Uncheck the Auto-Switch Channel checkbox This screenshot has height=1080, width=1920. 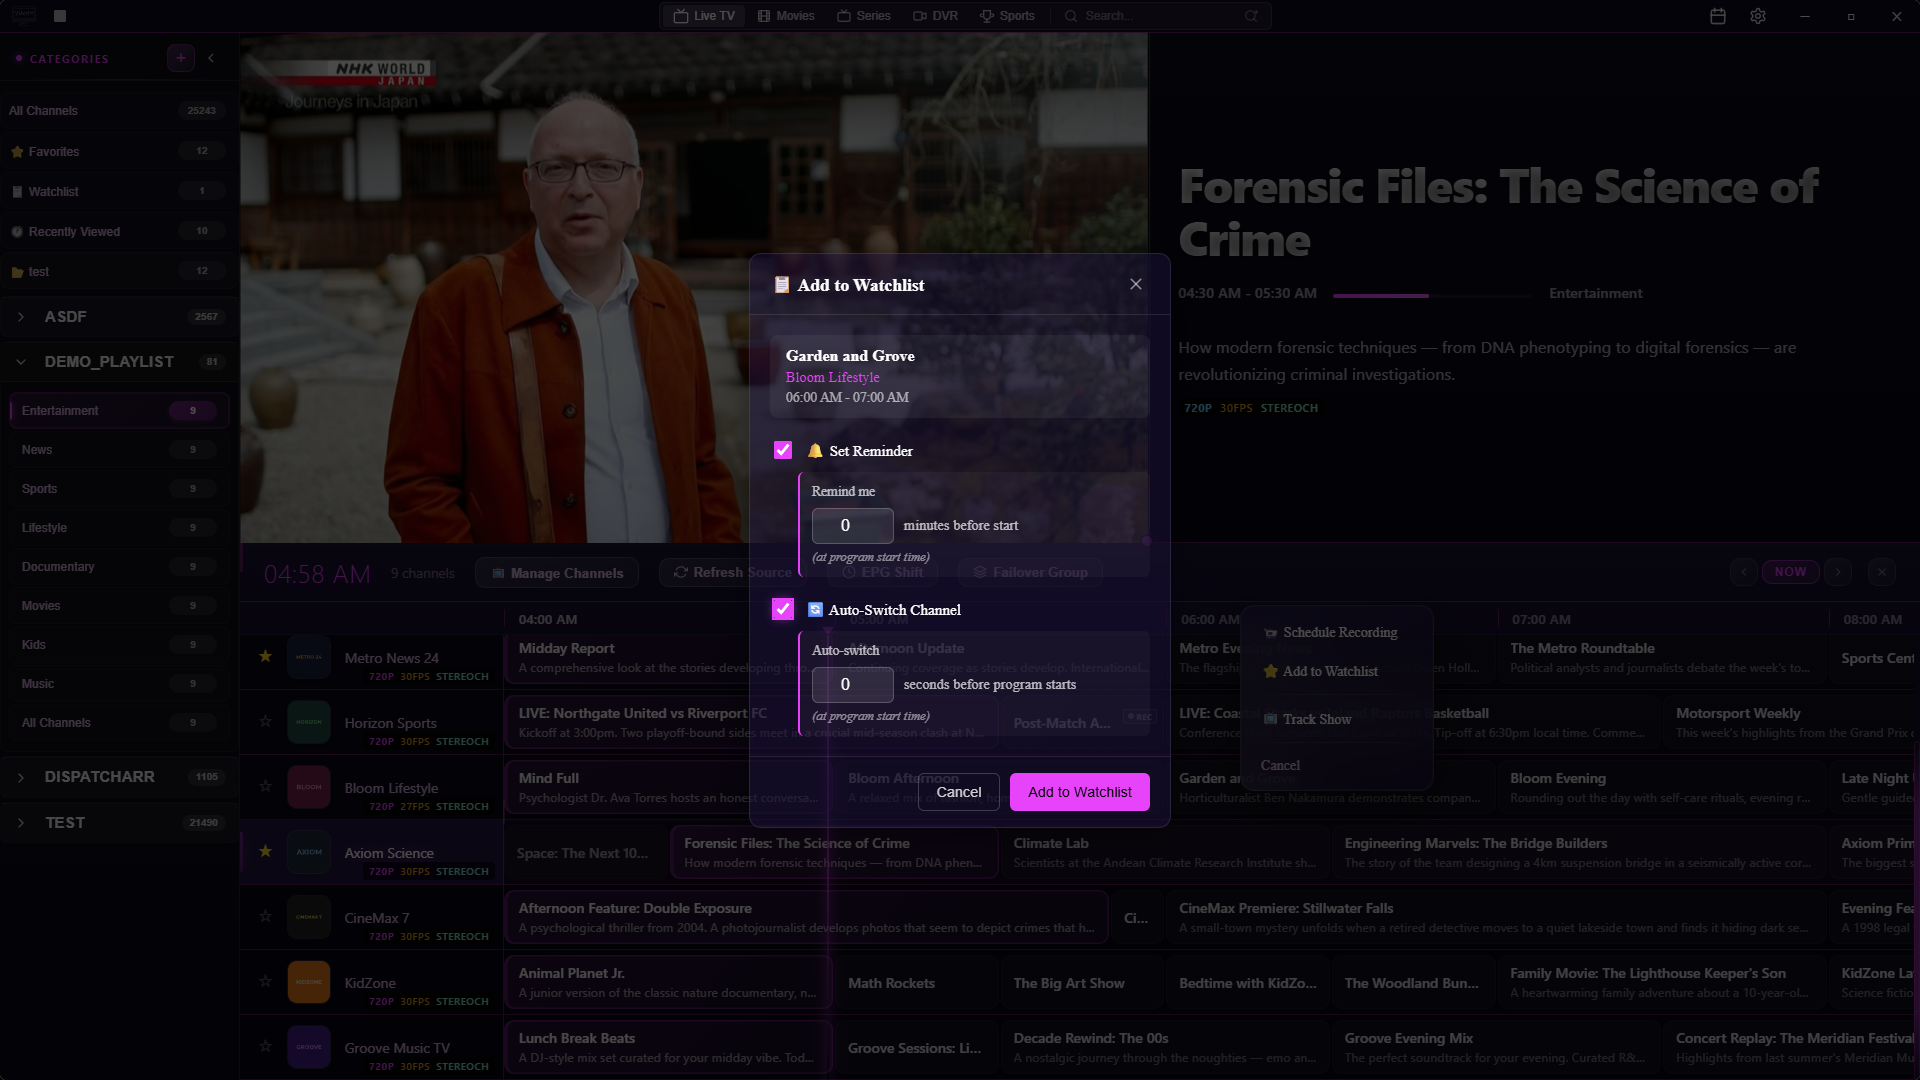coord(783,609)
